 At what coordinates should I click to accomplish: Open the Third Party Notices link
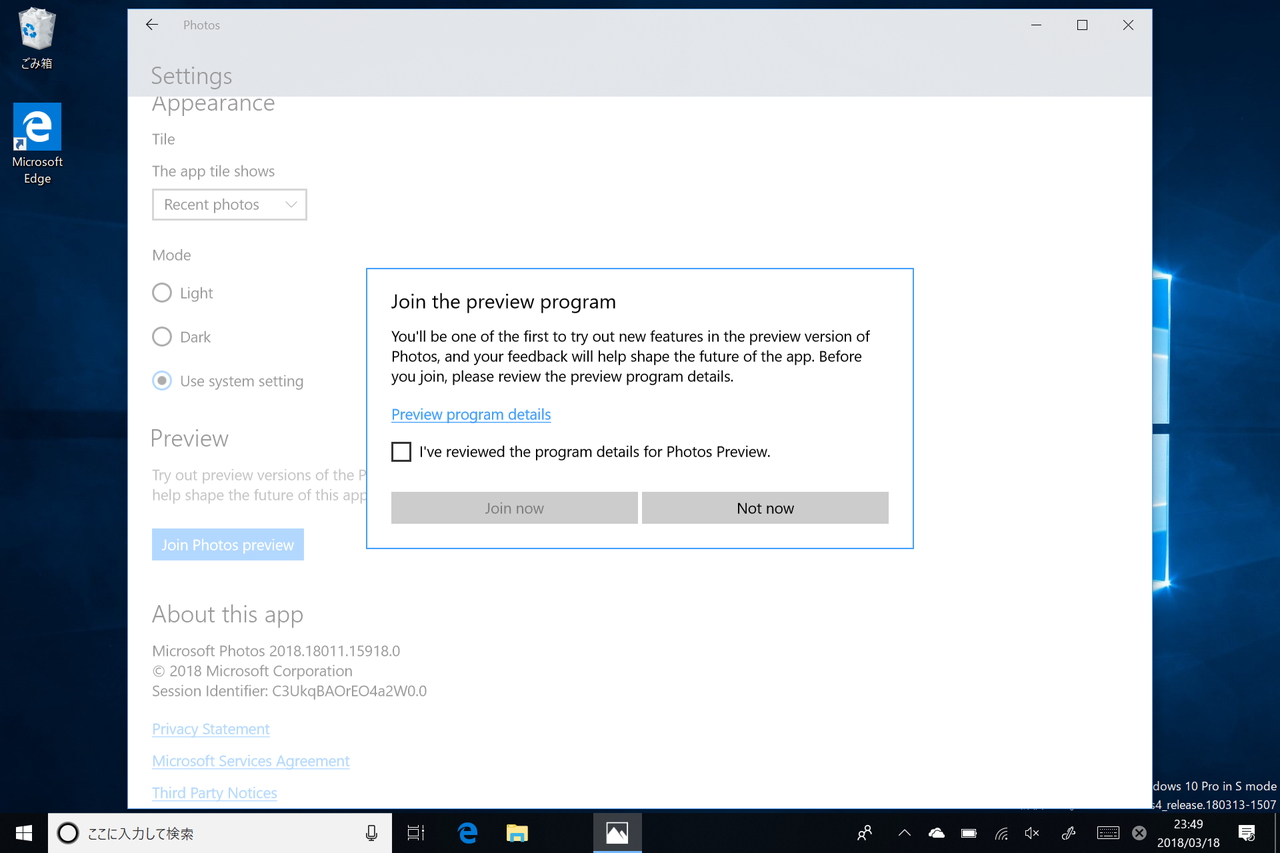point(214,793)
